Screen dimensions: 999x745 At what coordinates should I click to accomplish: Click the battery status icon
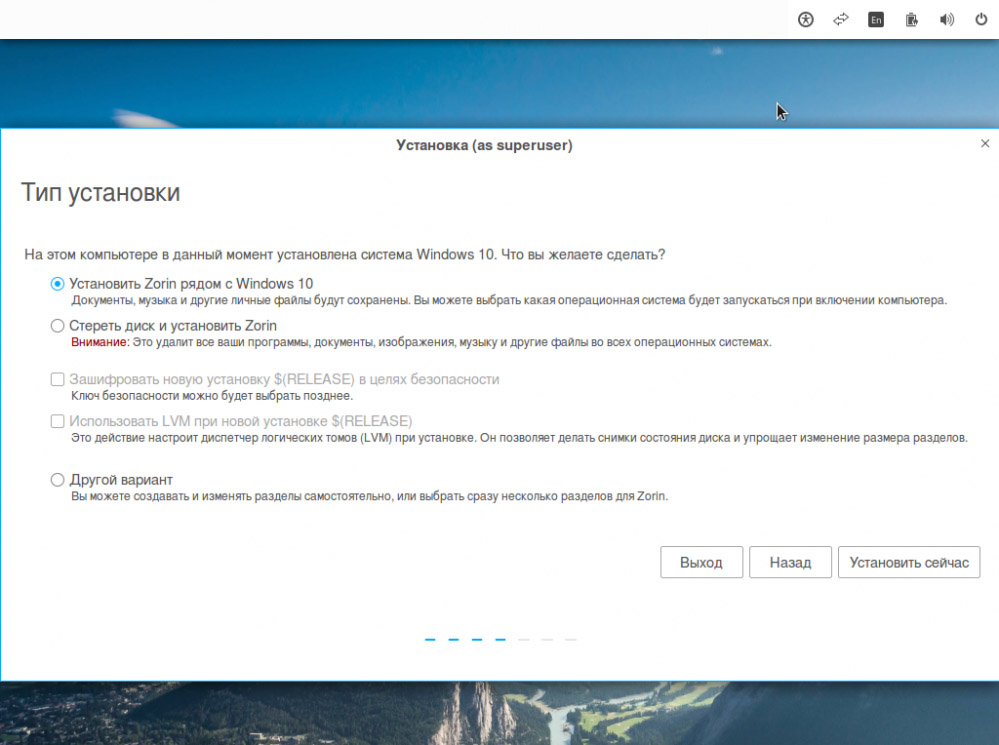point(912,20)
